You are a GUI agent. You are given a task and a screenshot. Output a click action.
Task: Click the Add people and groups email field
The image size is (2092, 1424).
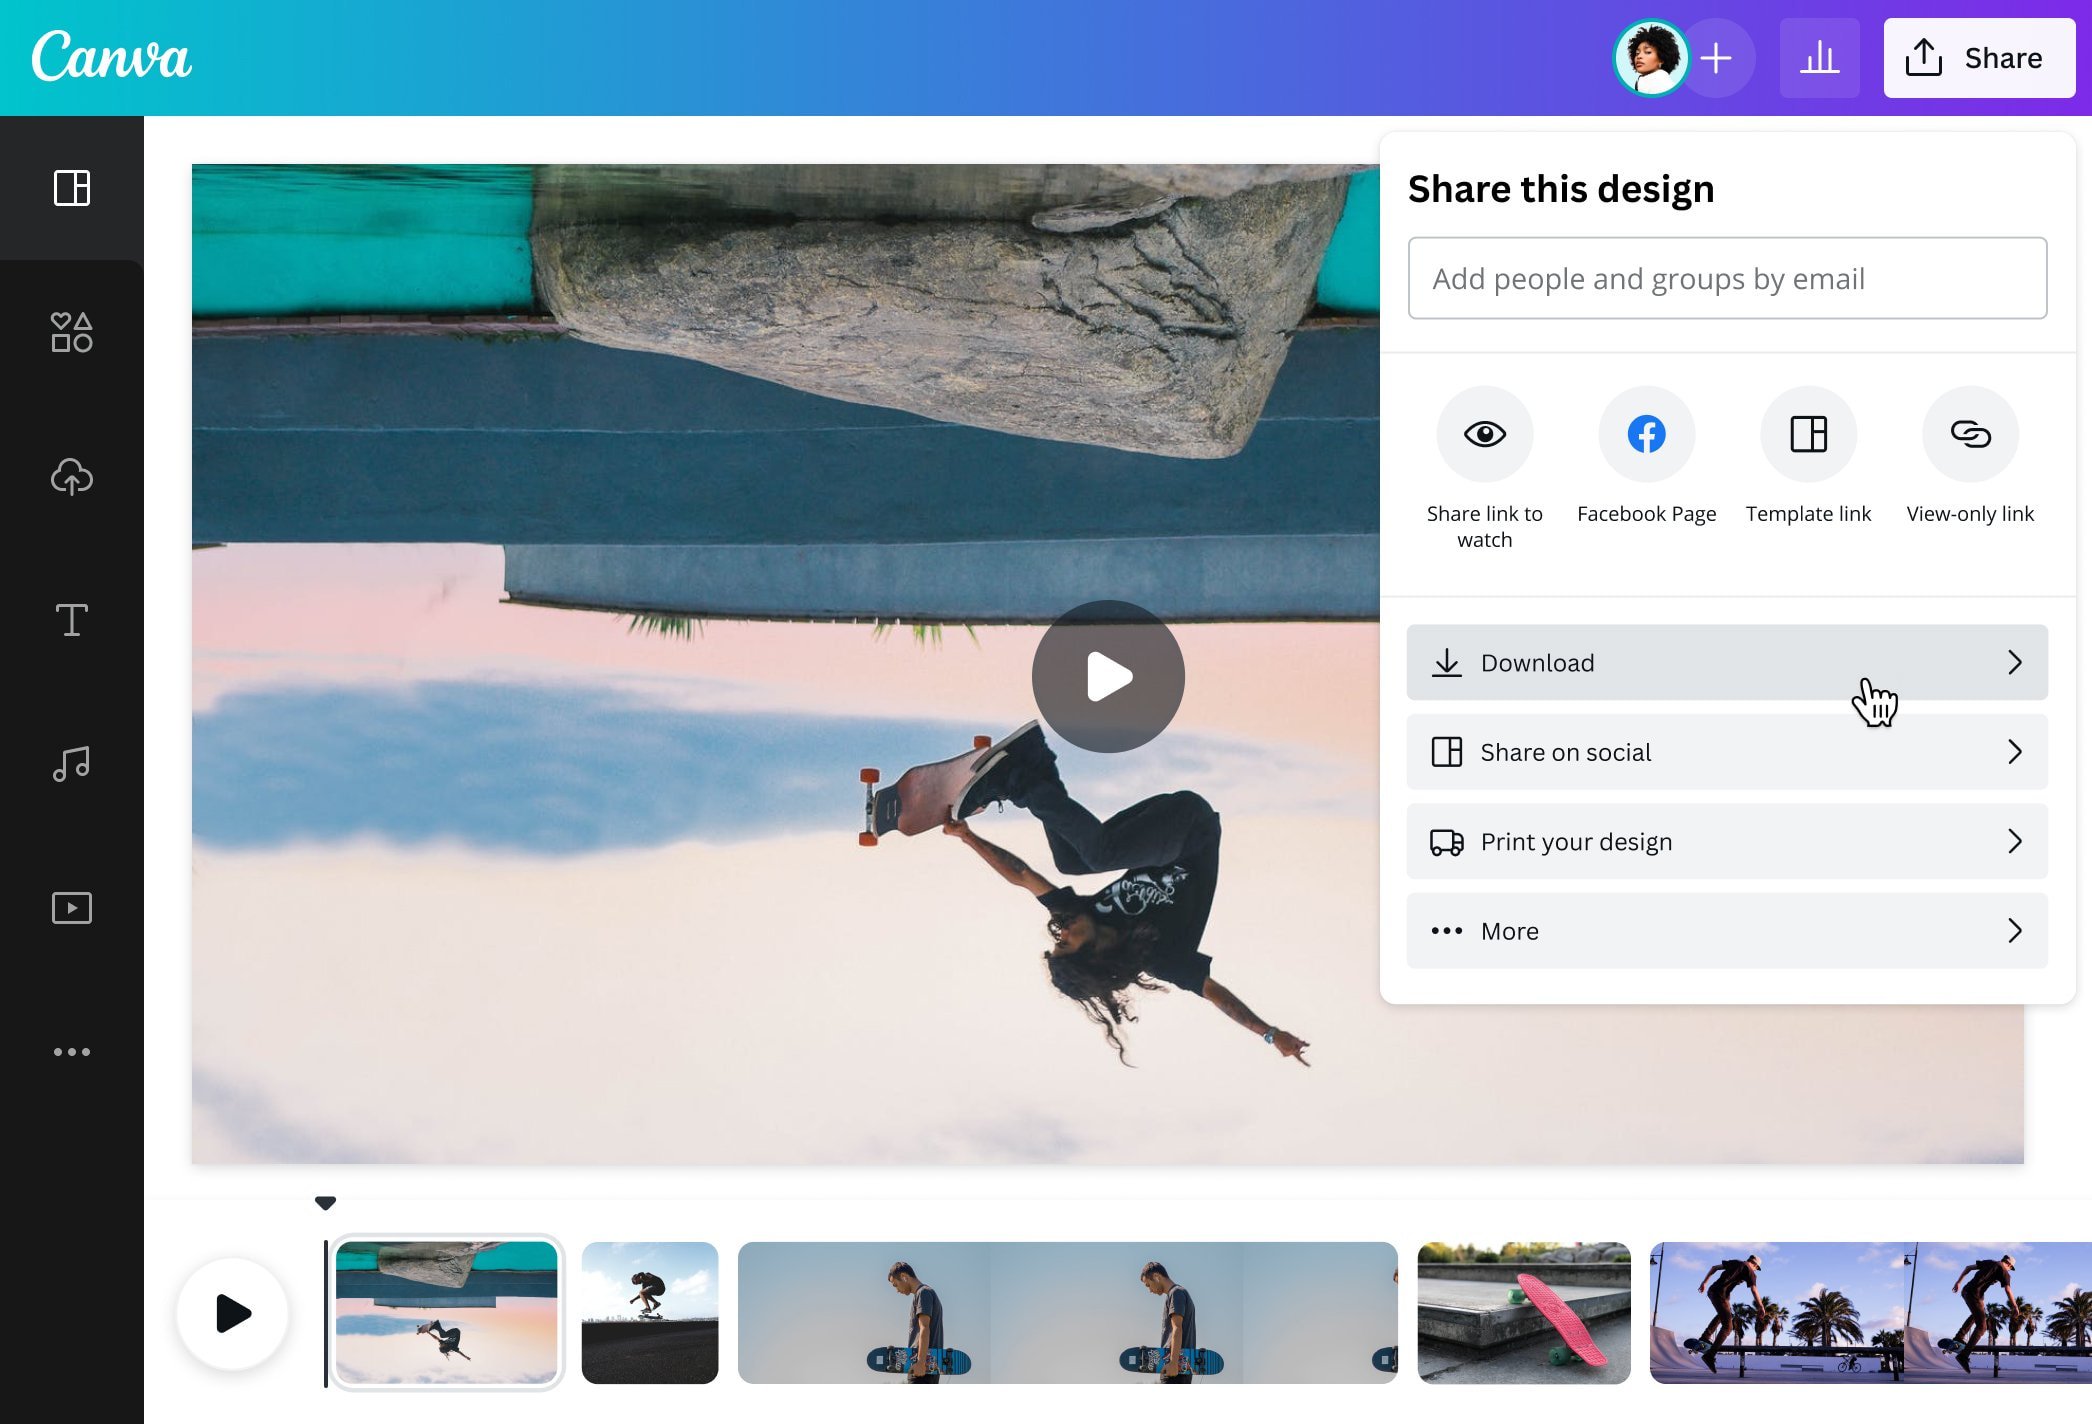(x=1727, y=278)
